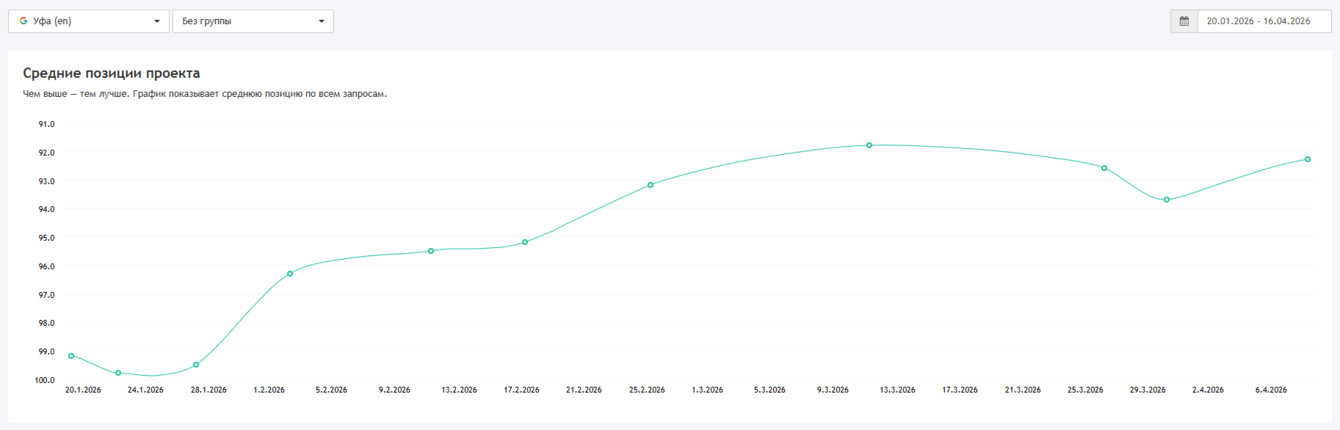Click the data point above 28.1.2026 label
Screen dimensions: 1340x430
pyautogui.click(x=196, y=365)
